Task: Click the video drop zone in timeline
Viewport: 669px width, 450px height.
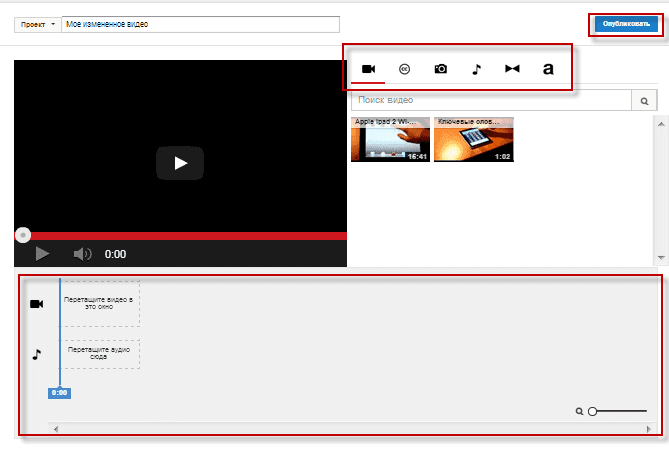Action: (99, 303)
